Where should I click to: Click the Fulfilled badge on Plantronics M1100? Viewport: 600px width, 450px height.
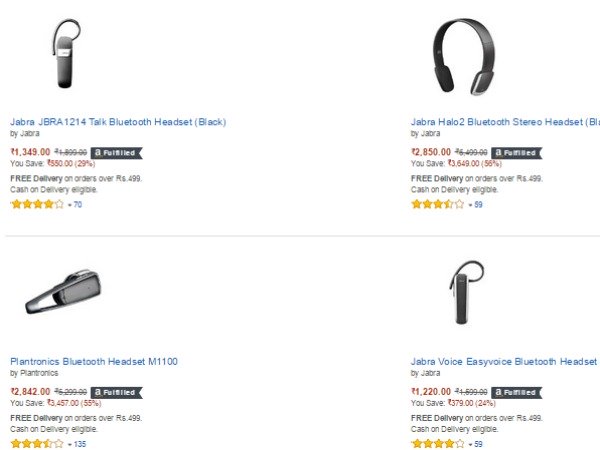tap(117, 392)
